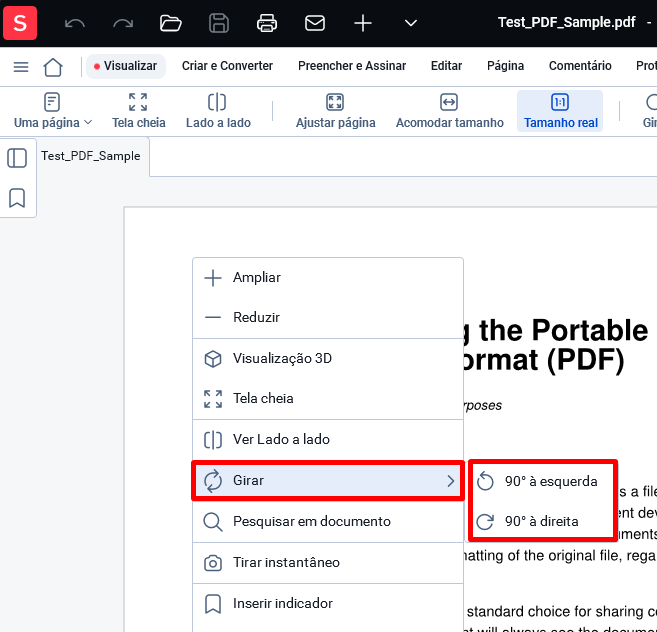Redo the last action
This screenshot has width=657, height=632.
123,23
